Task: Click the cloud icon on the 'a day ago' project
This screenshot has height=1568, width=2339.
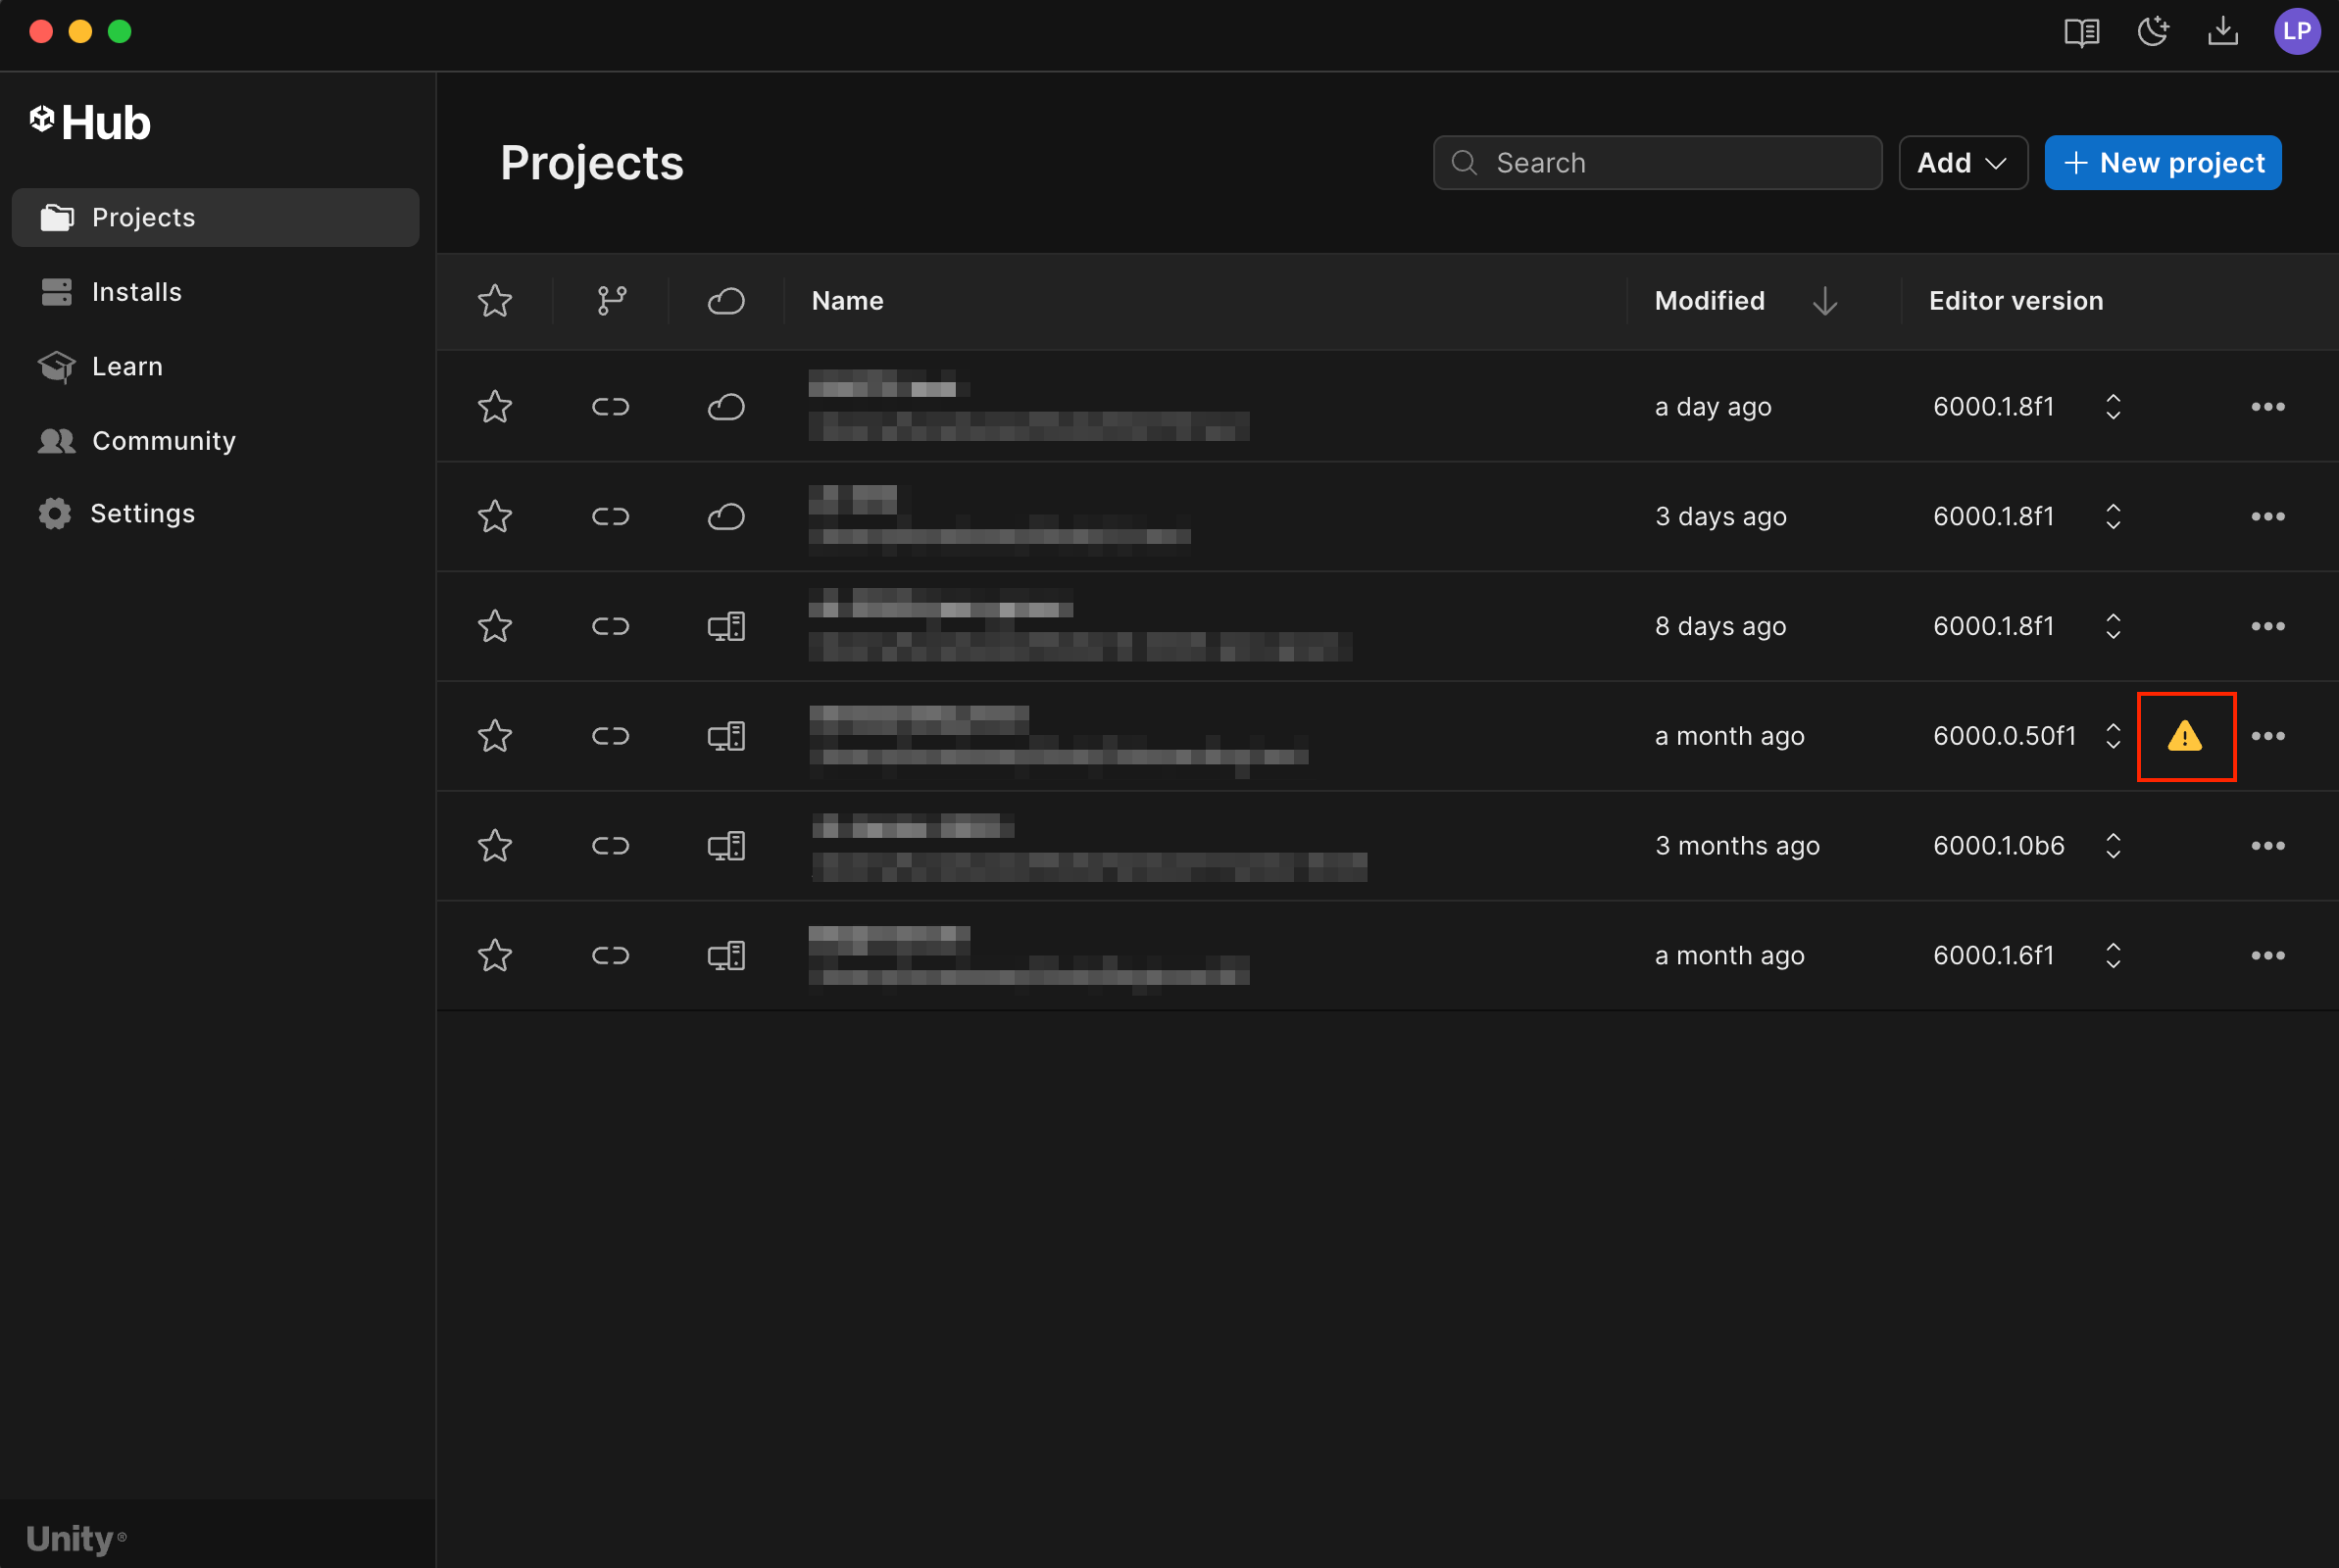Action: click(726, 407)
